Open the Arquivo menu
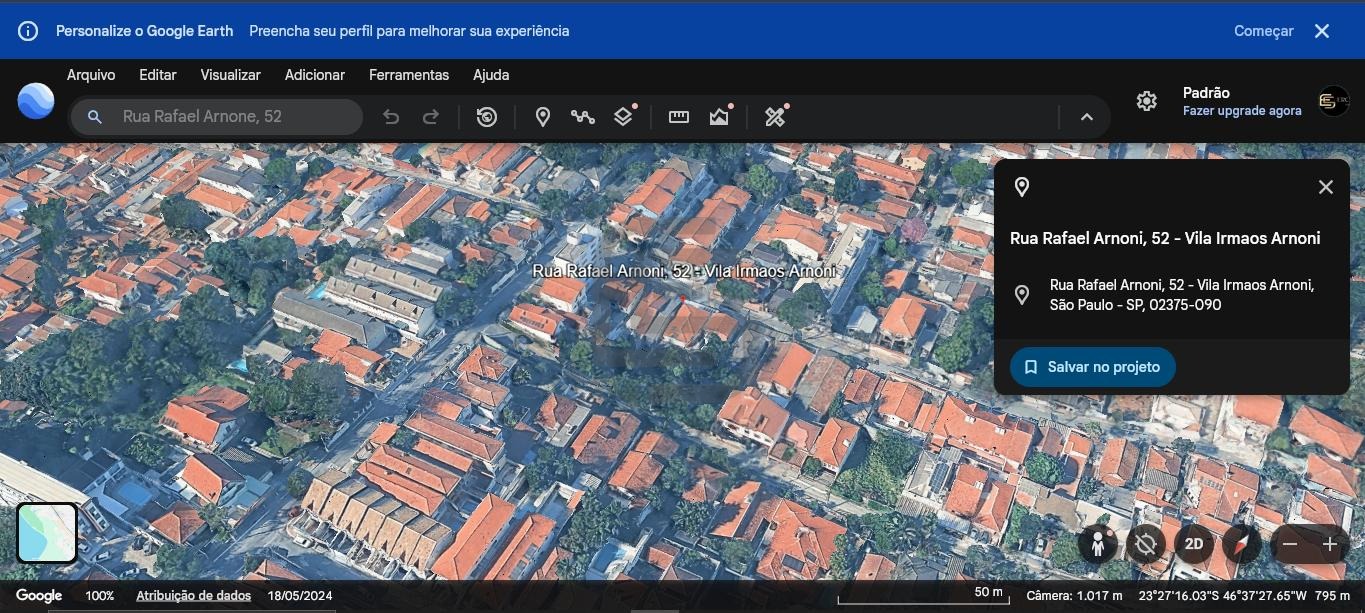The image size is (1365, 613). coord(91,75)
